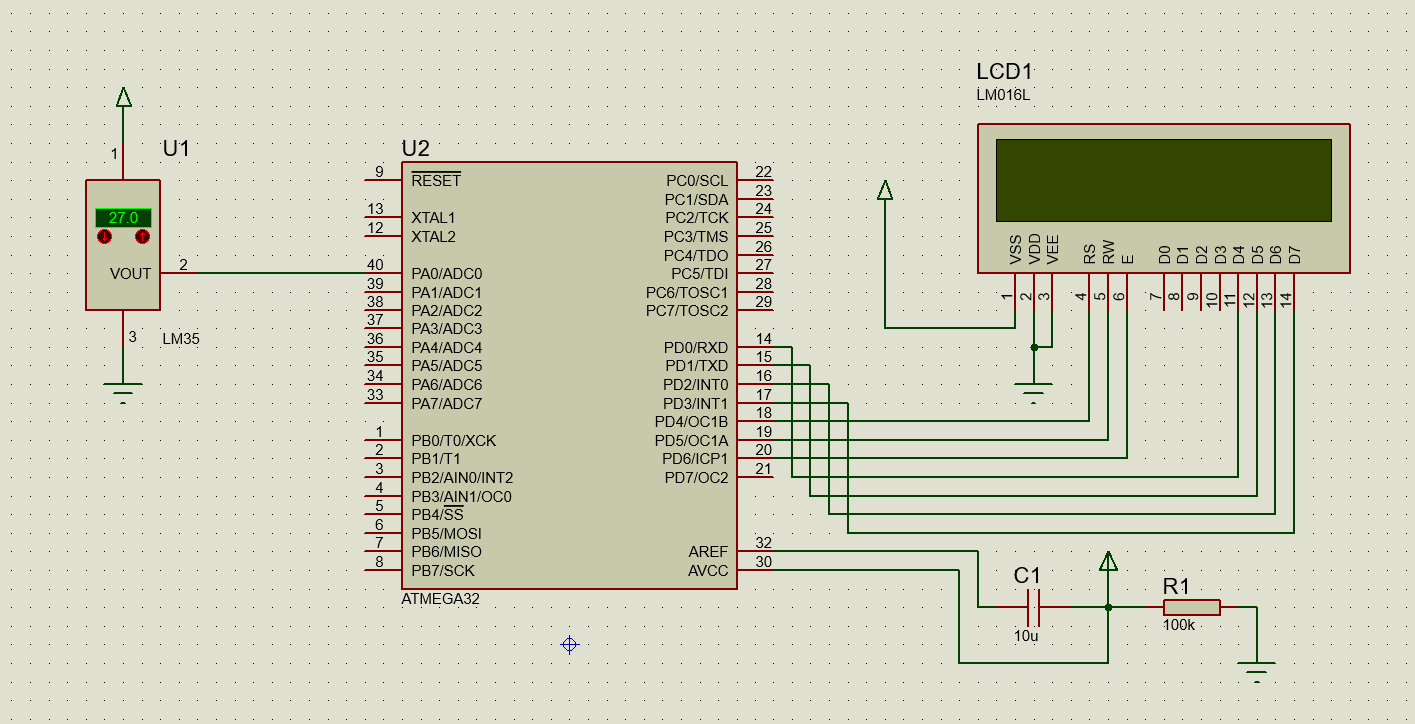Click the 10u value label of C1
Screen dimensions: 1415x724
[x=1025, y=634]
